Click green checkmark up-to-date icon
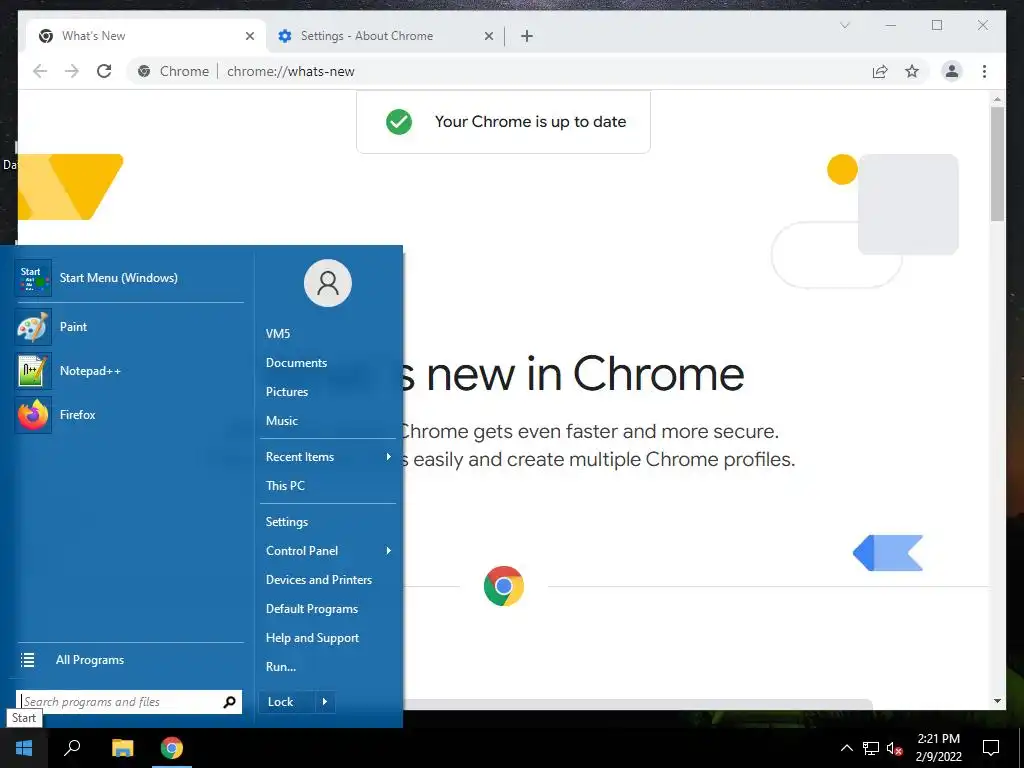 point(398,121)
